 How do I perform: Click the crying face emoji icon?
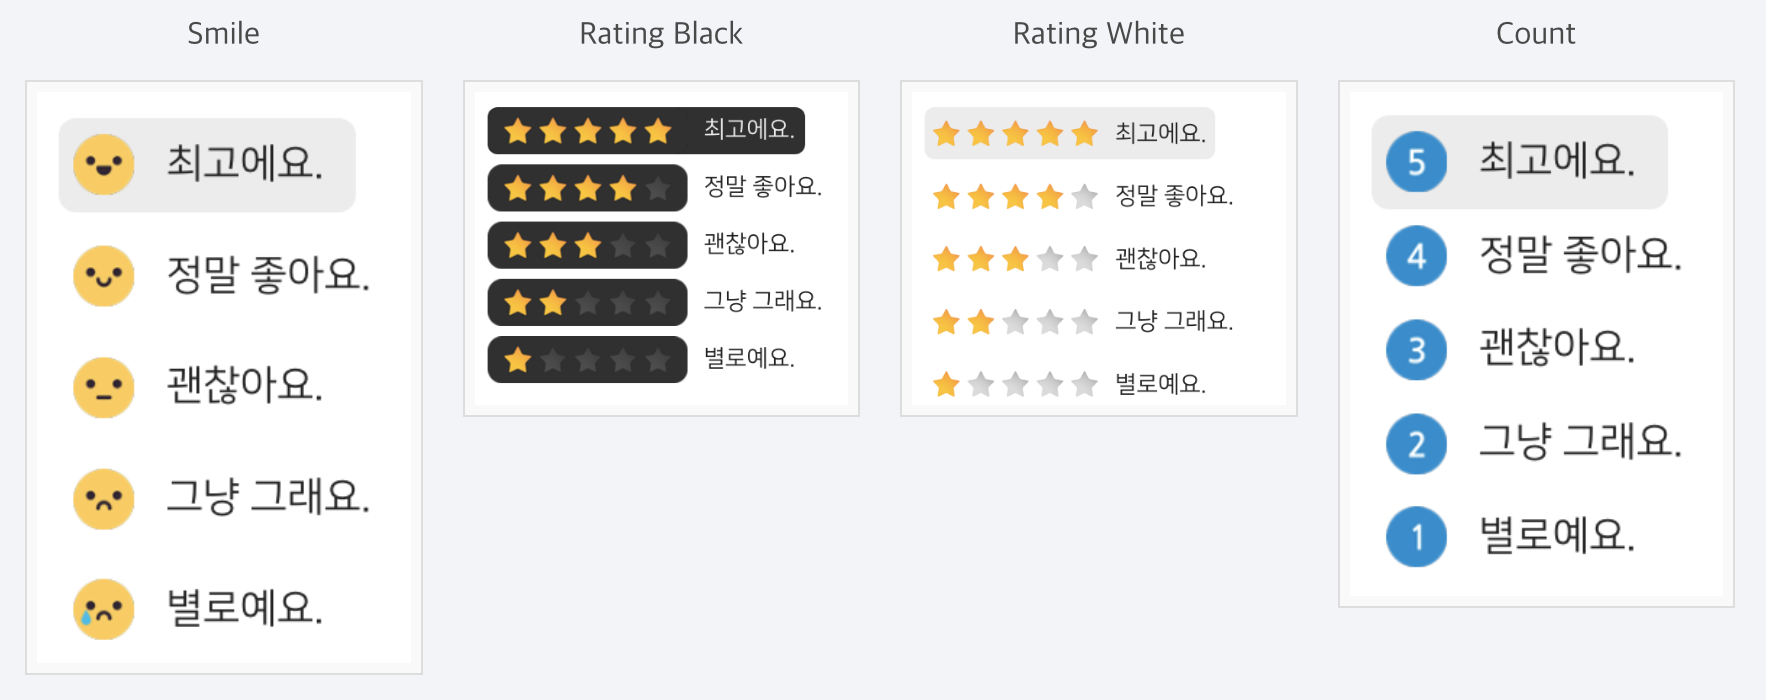coord(104,609)
